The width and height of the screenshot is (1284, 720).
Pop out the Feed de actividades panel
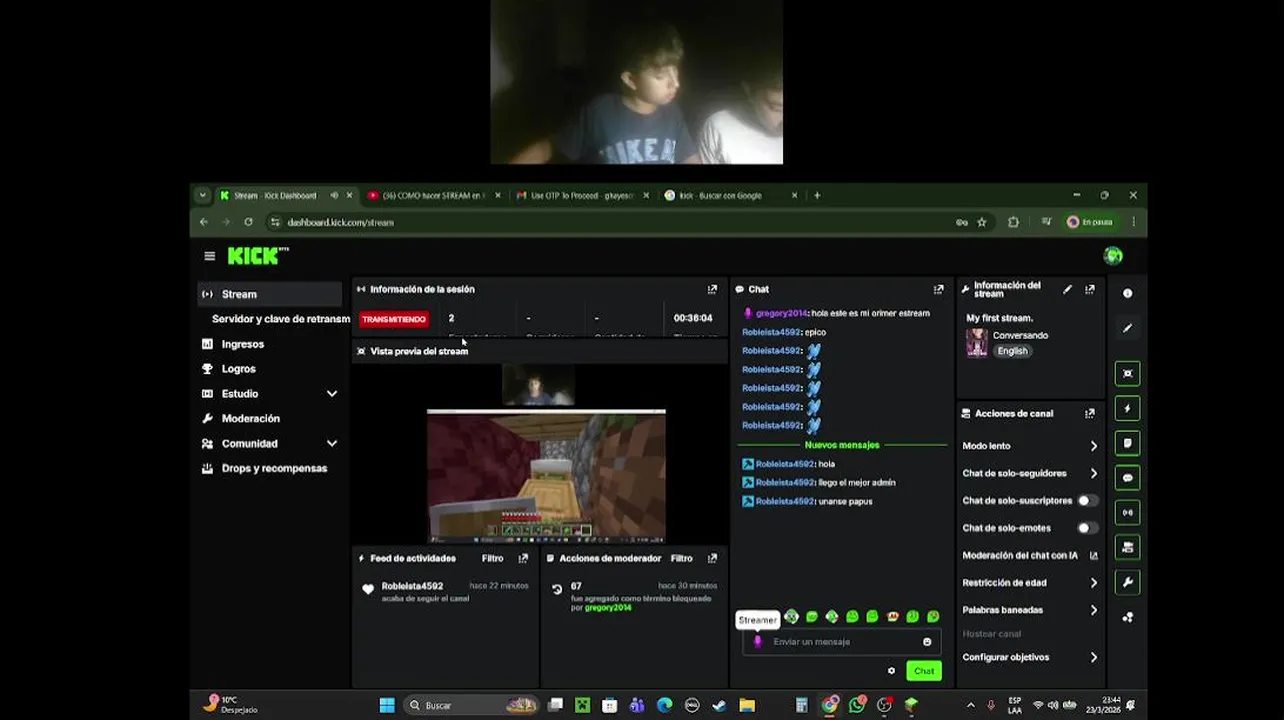tap(523, 558)
